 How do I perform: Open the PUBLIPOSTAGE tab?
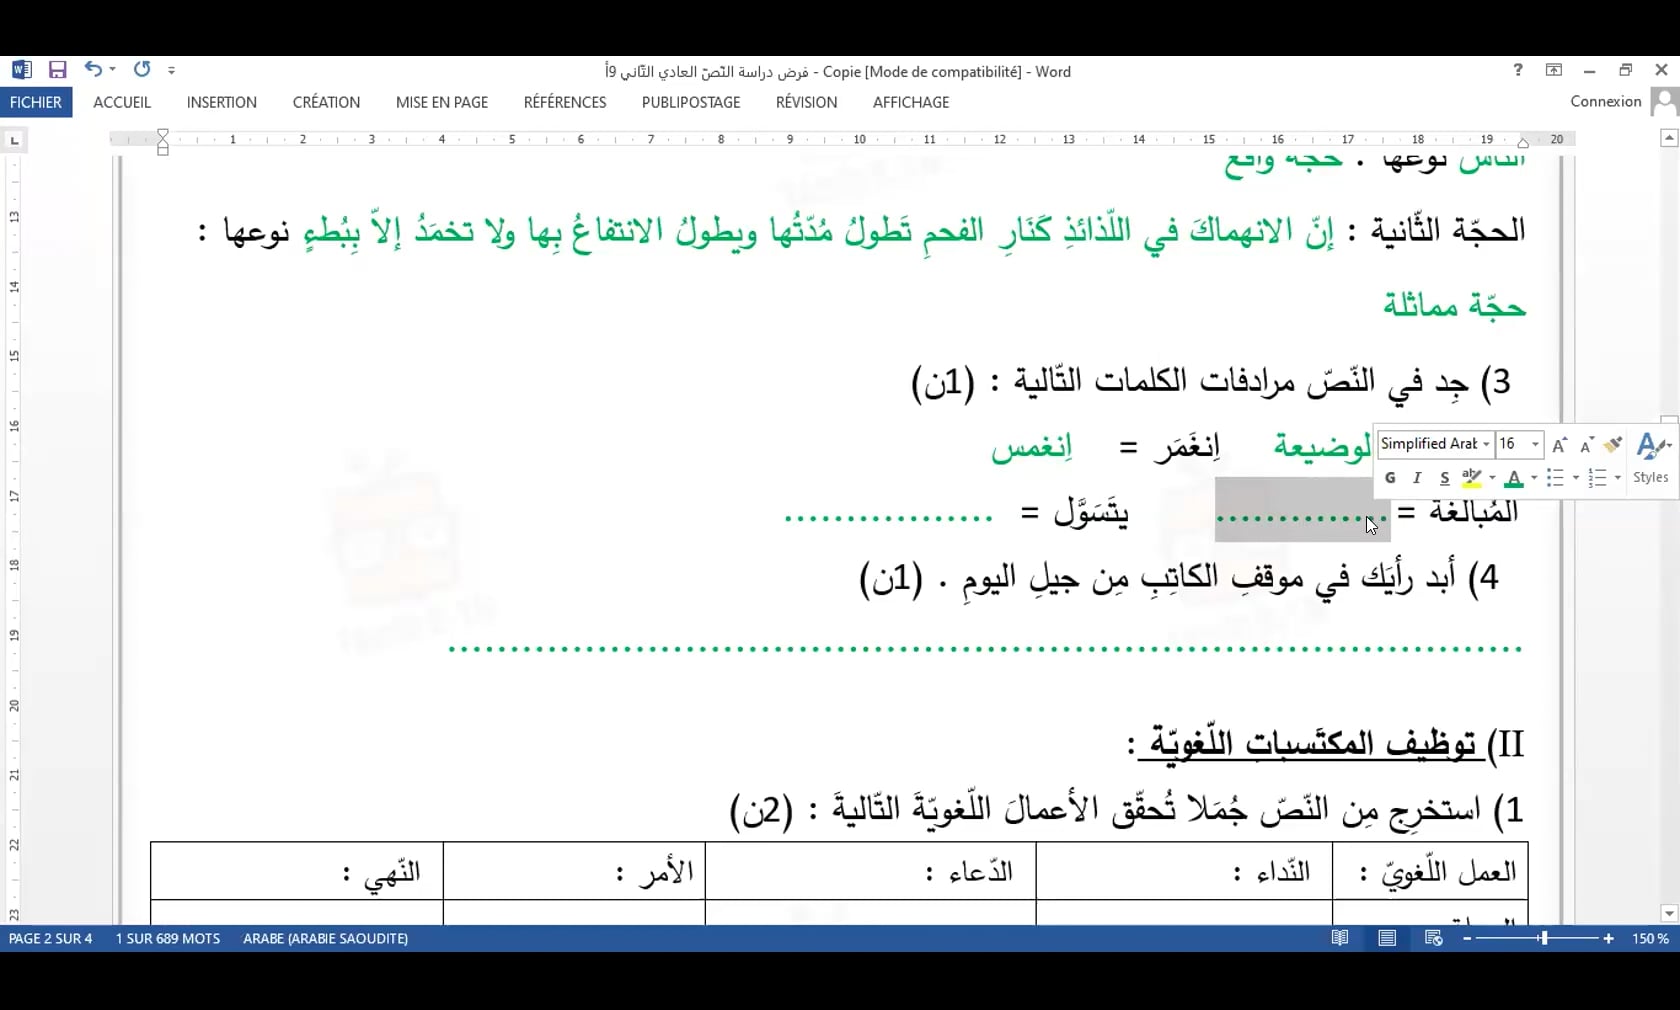(691, 102)
